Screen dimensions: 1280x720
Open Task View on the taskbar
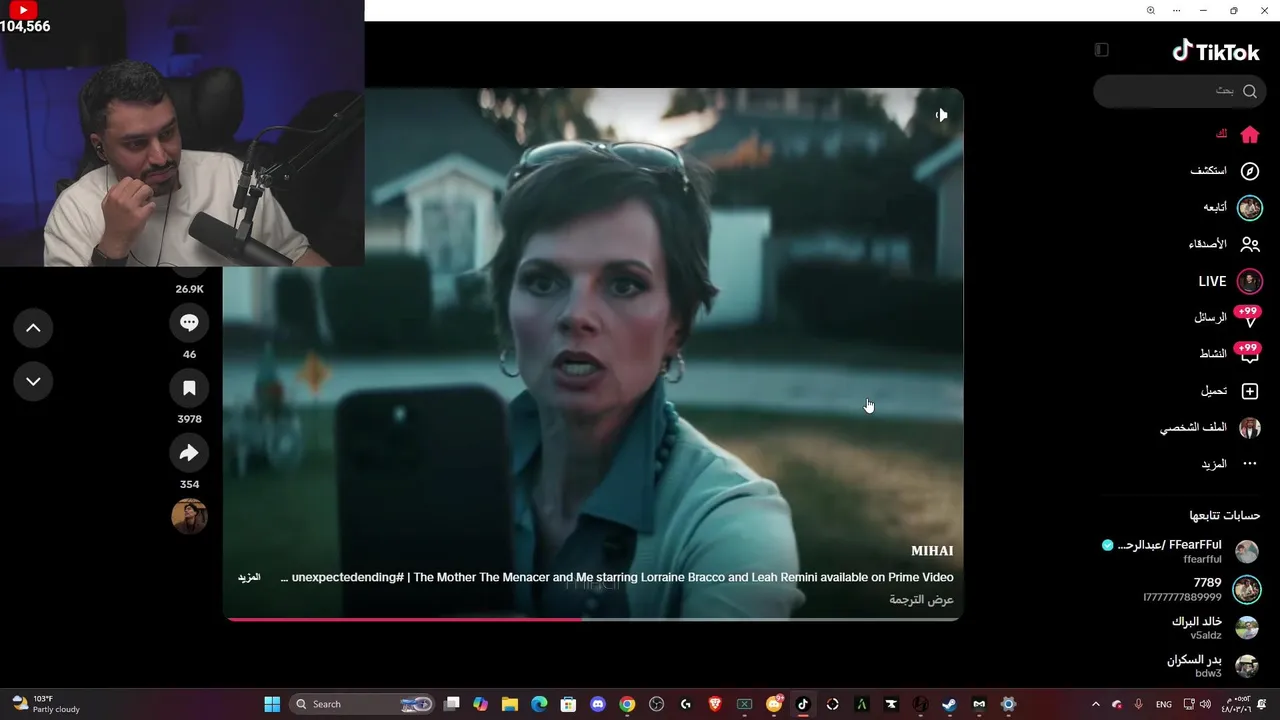452,704
